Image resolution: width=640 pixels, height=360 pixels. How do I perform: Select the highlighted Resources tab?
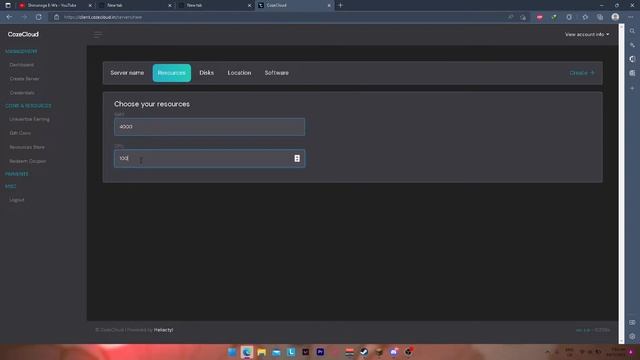pyautogui.click(x=171, y=73)
